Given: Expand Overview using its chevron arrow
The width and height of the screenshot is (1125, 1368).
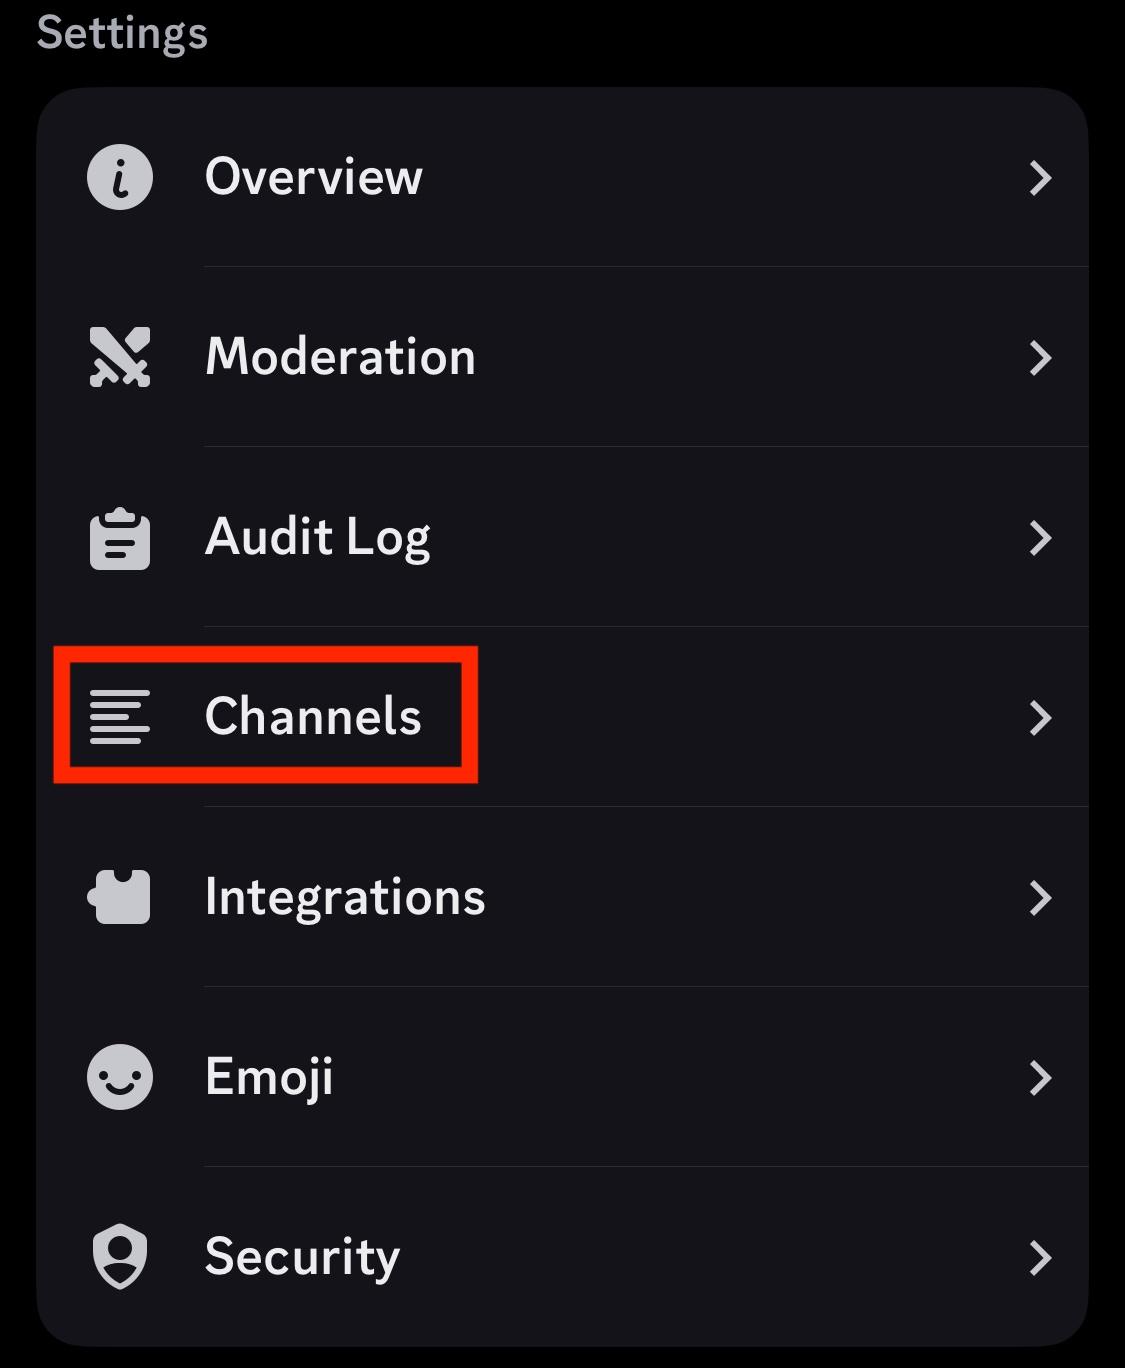Looking at the screenshot, I should [x=1041, y=178].
